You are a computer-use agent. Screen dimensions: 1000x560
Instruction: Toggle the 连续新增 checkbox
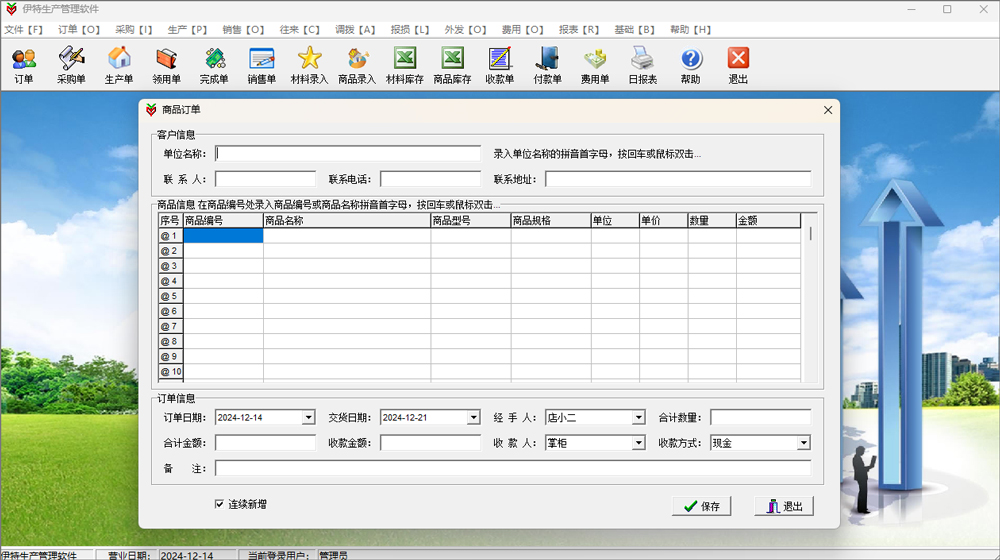point(219,504)
